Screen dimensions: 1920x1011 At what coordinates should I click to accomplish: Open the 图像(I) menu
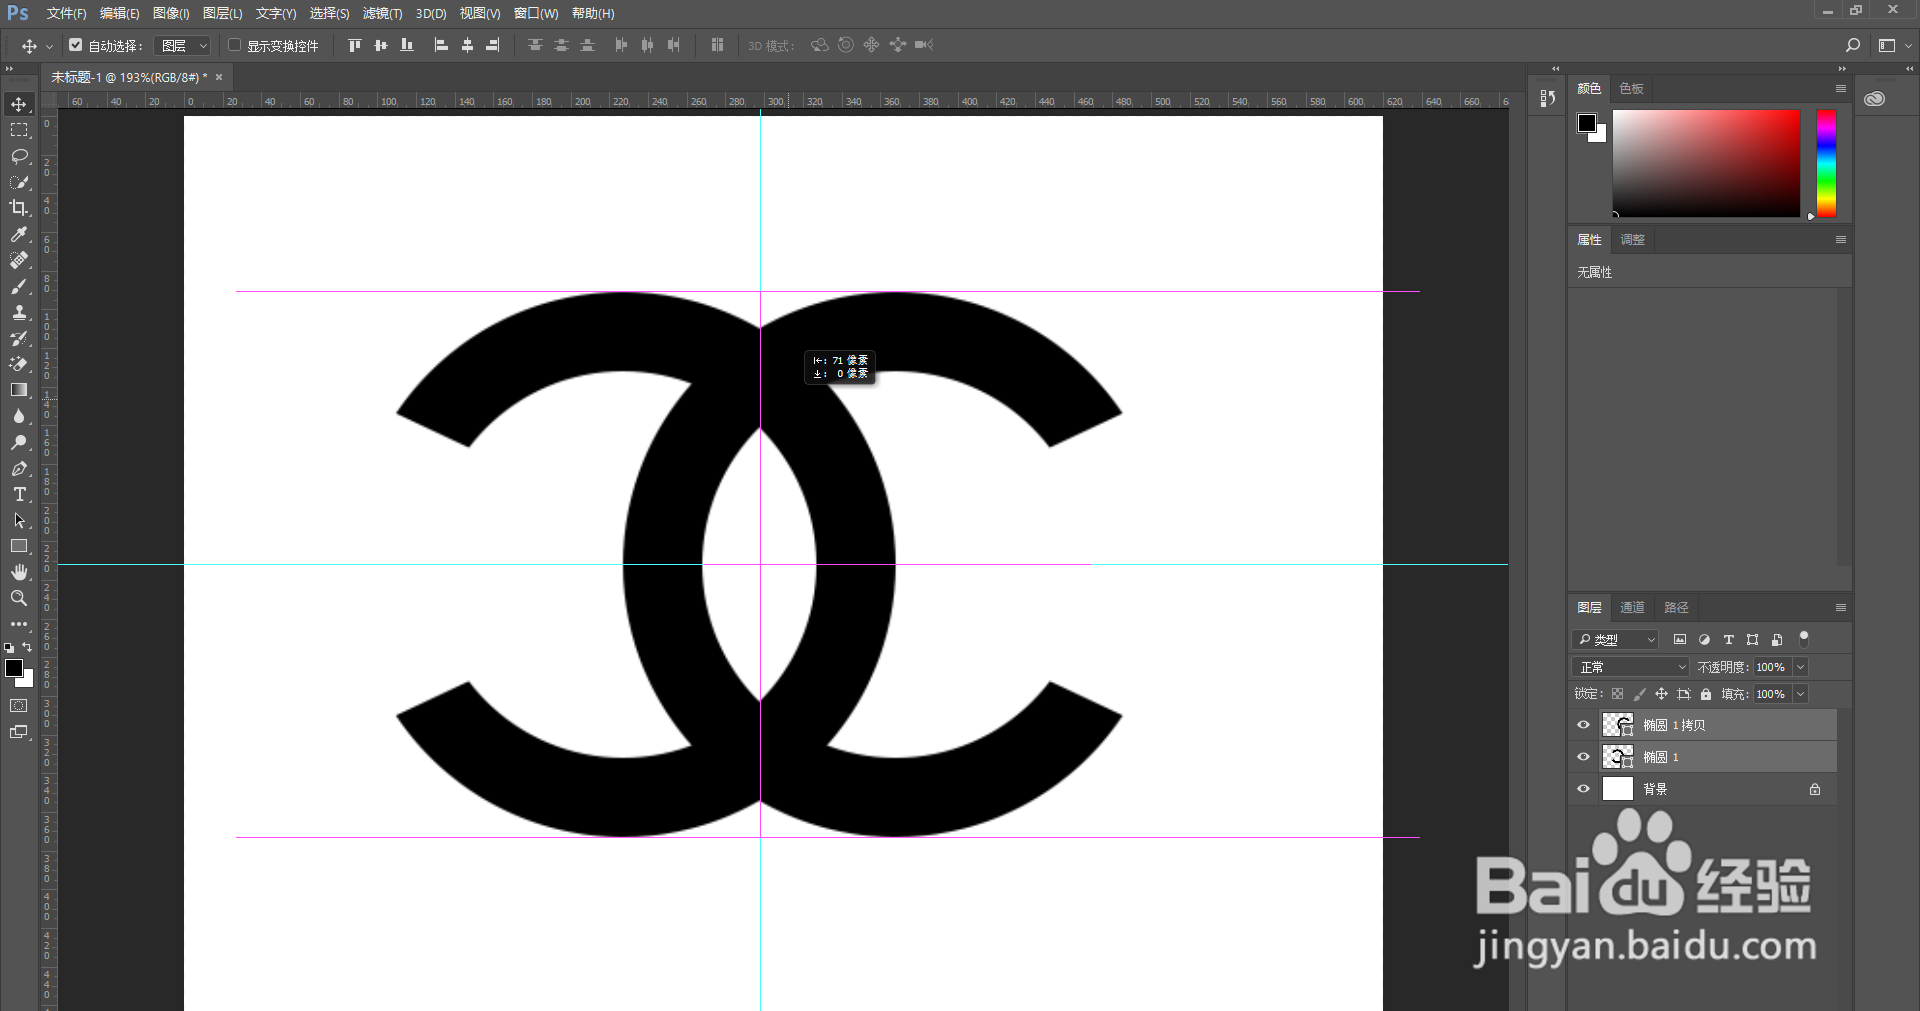(x=171, y=13)
